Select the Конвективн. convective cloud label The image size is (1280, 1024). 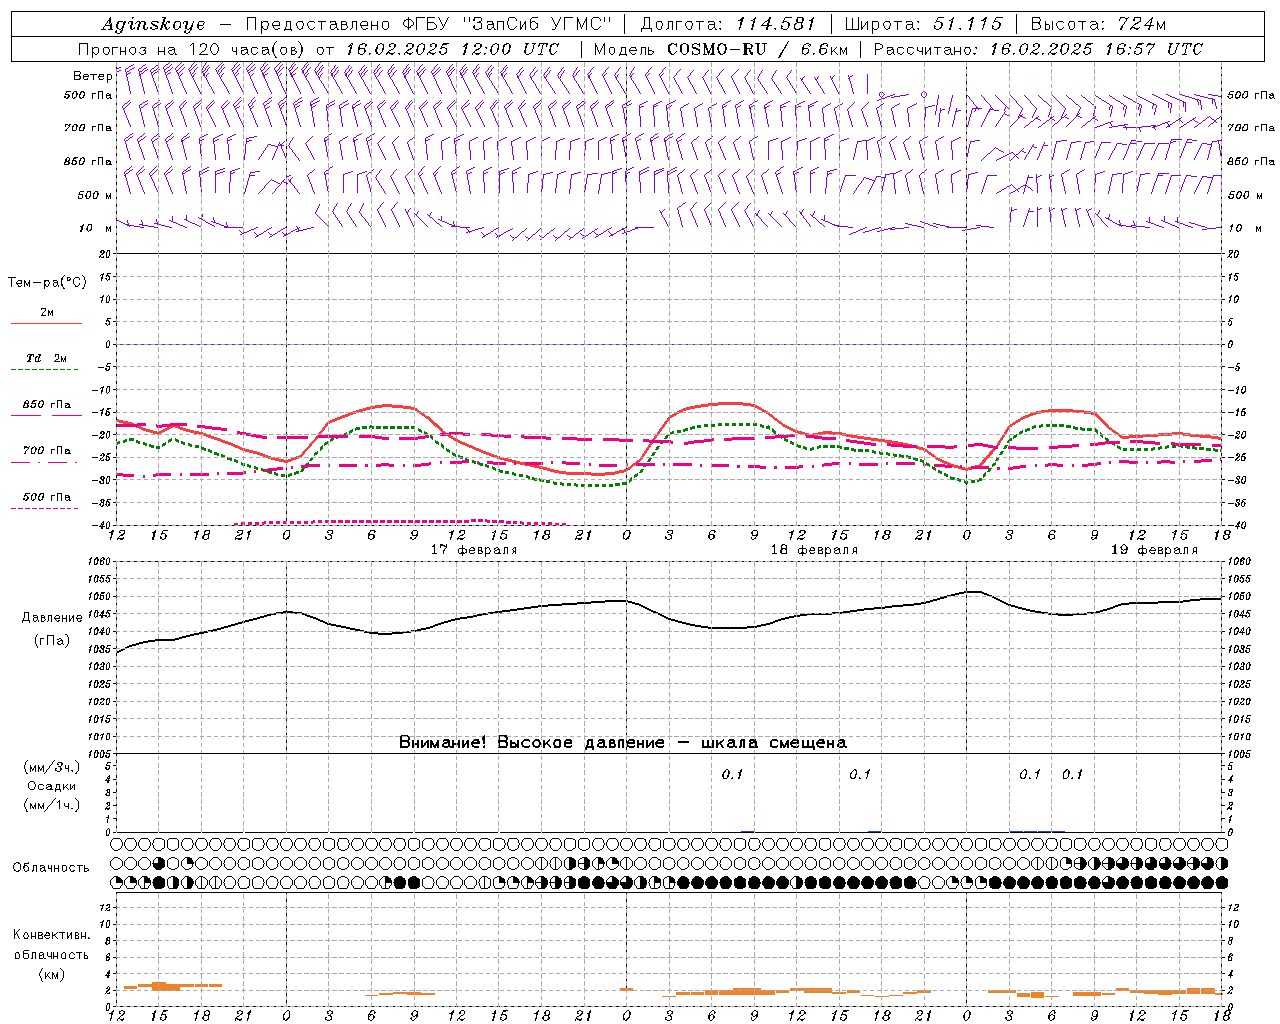tap(51, 935)
